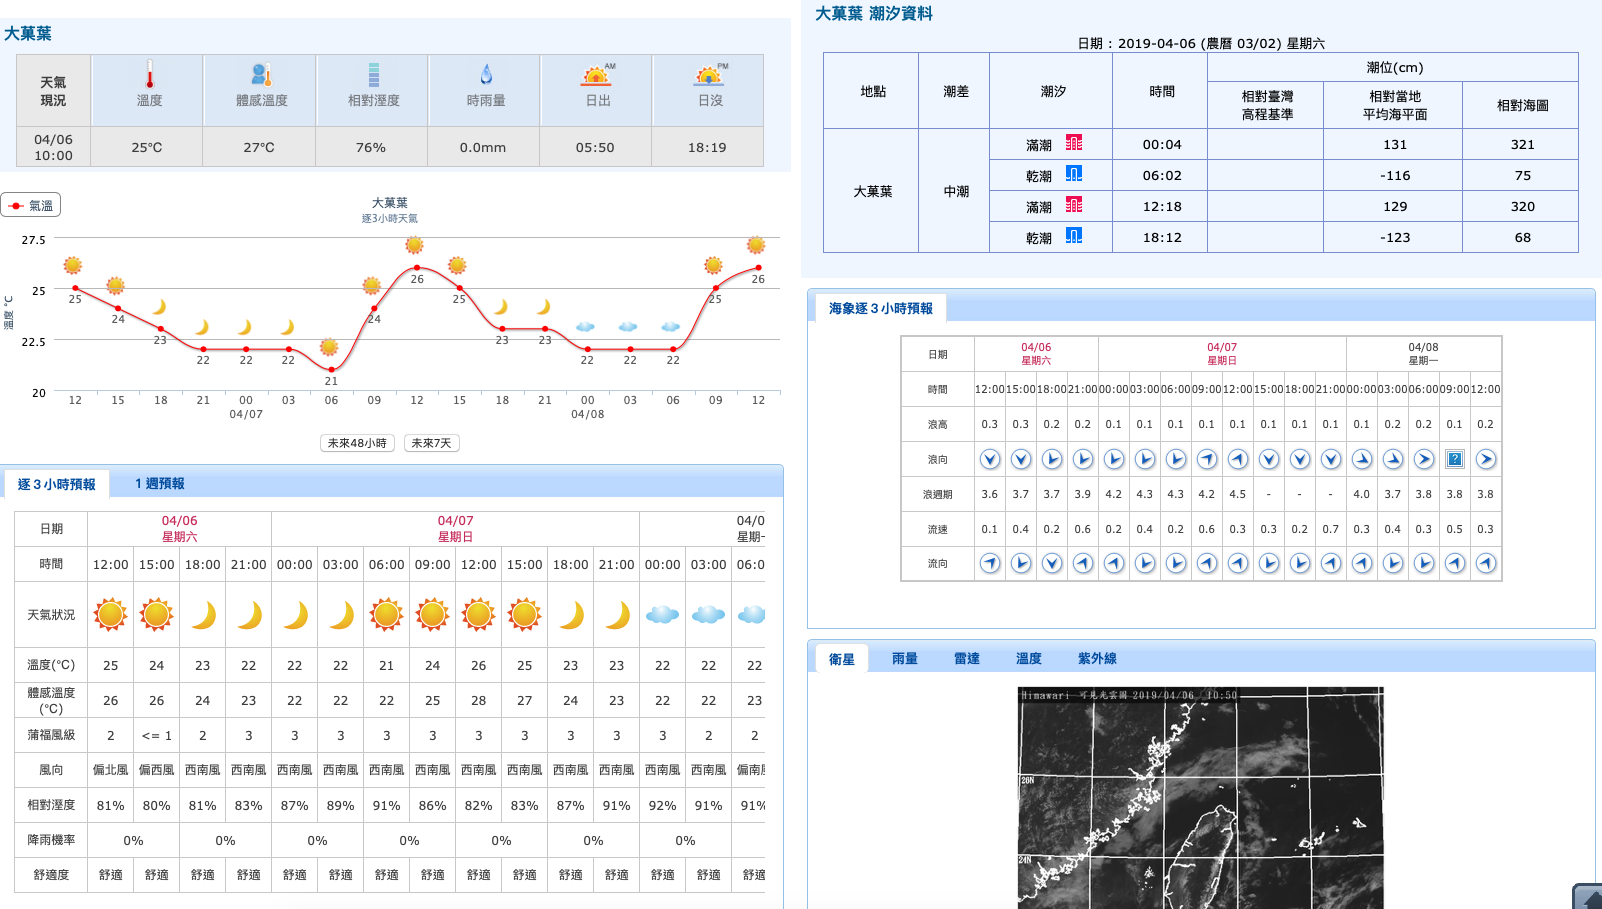Click the 浪向 arrow for 04/06 12:00
The height and width of the screenshot is (909, 1602).
[990, 459]
